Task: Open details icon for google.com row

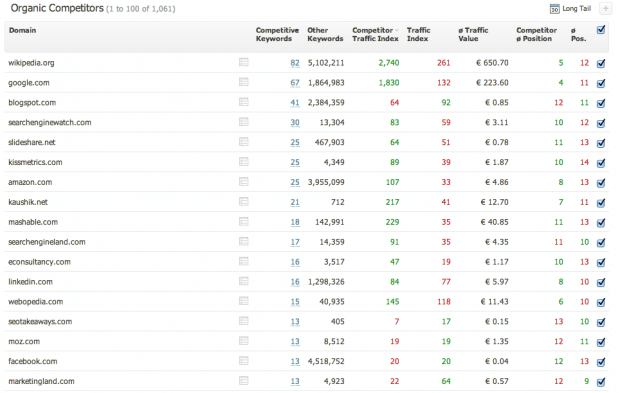Action: tap(244, 82)
